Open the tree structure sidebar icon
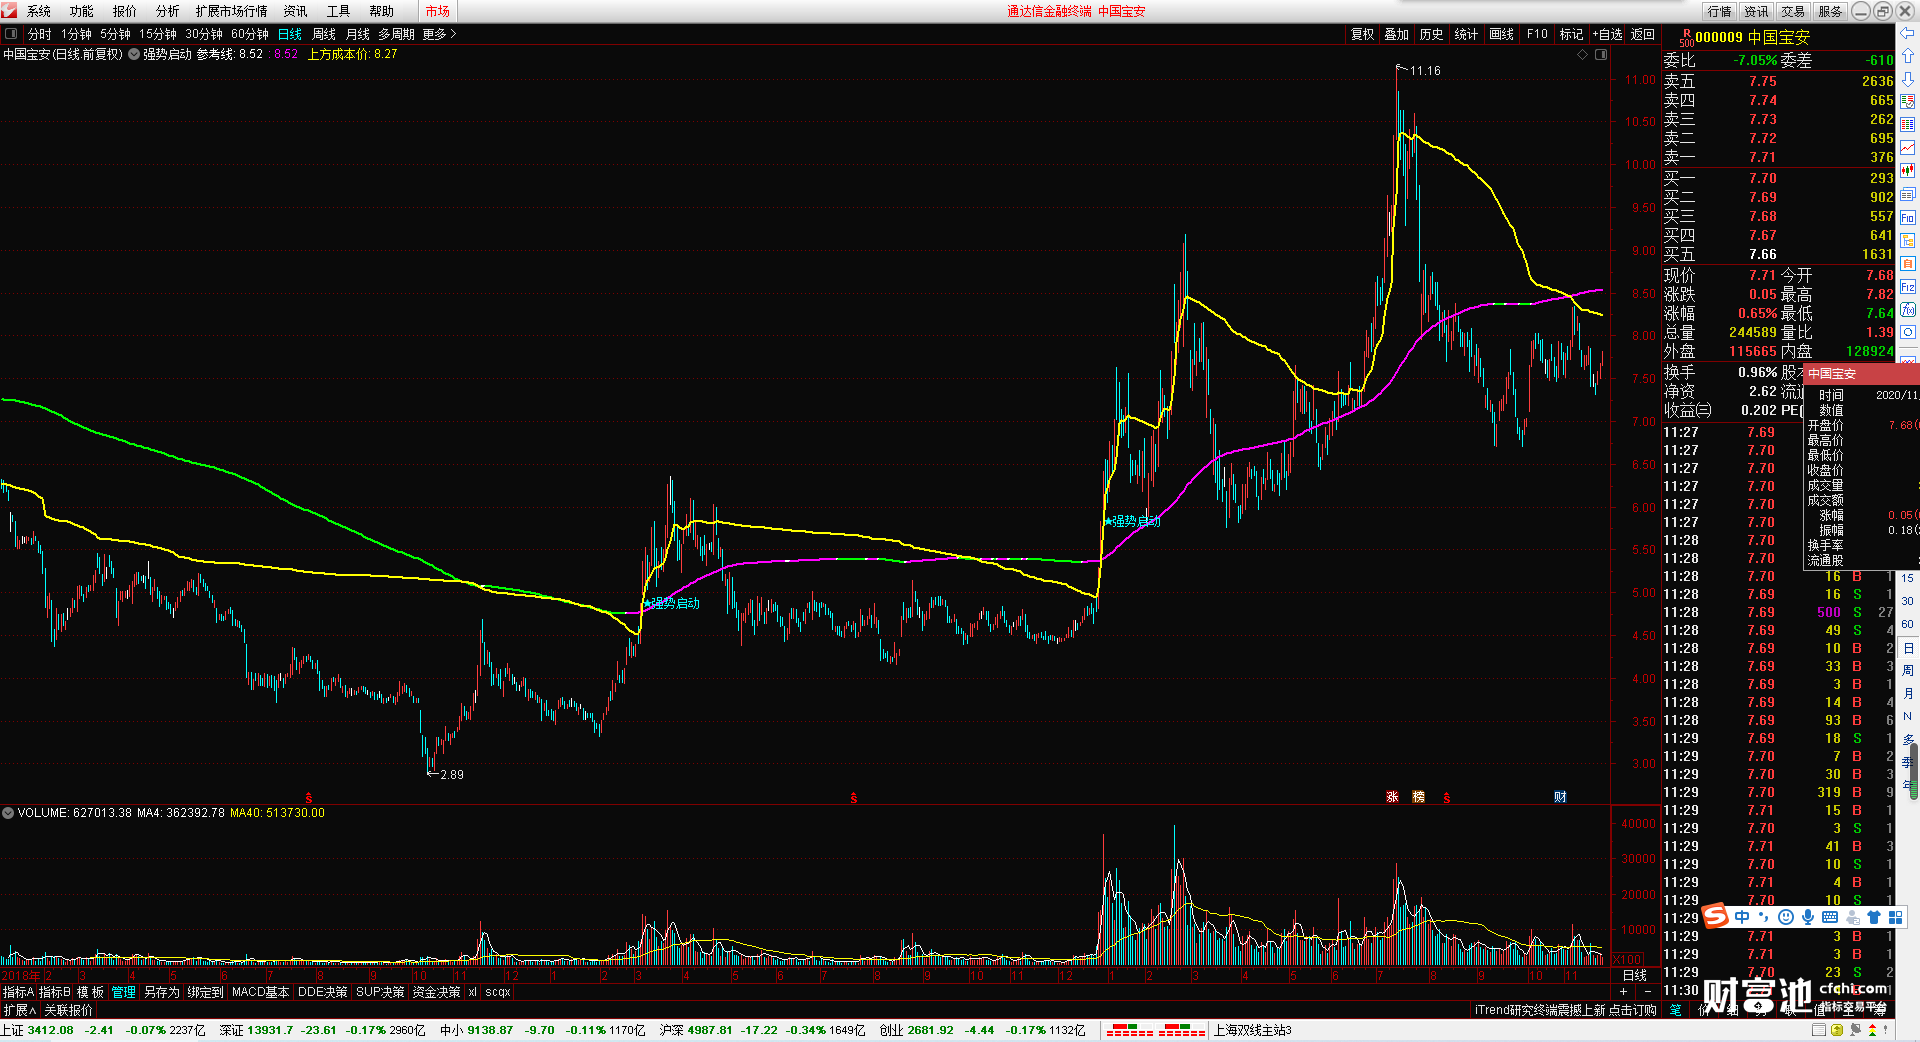 [1908, 240]
